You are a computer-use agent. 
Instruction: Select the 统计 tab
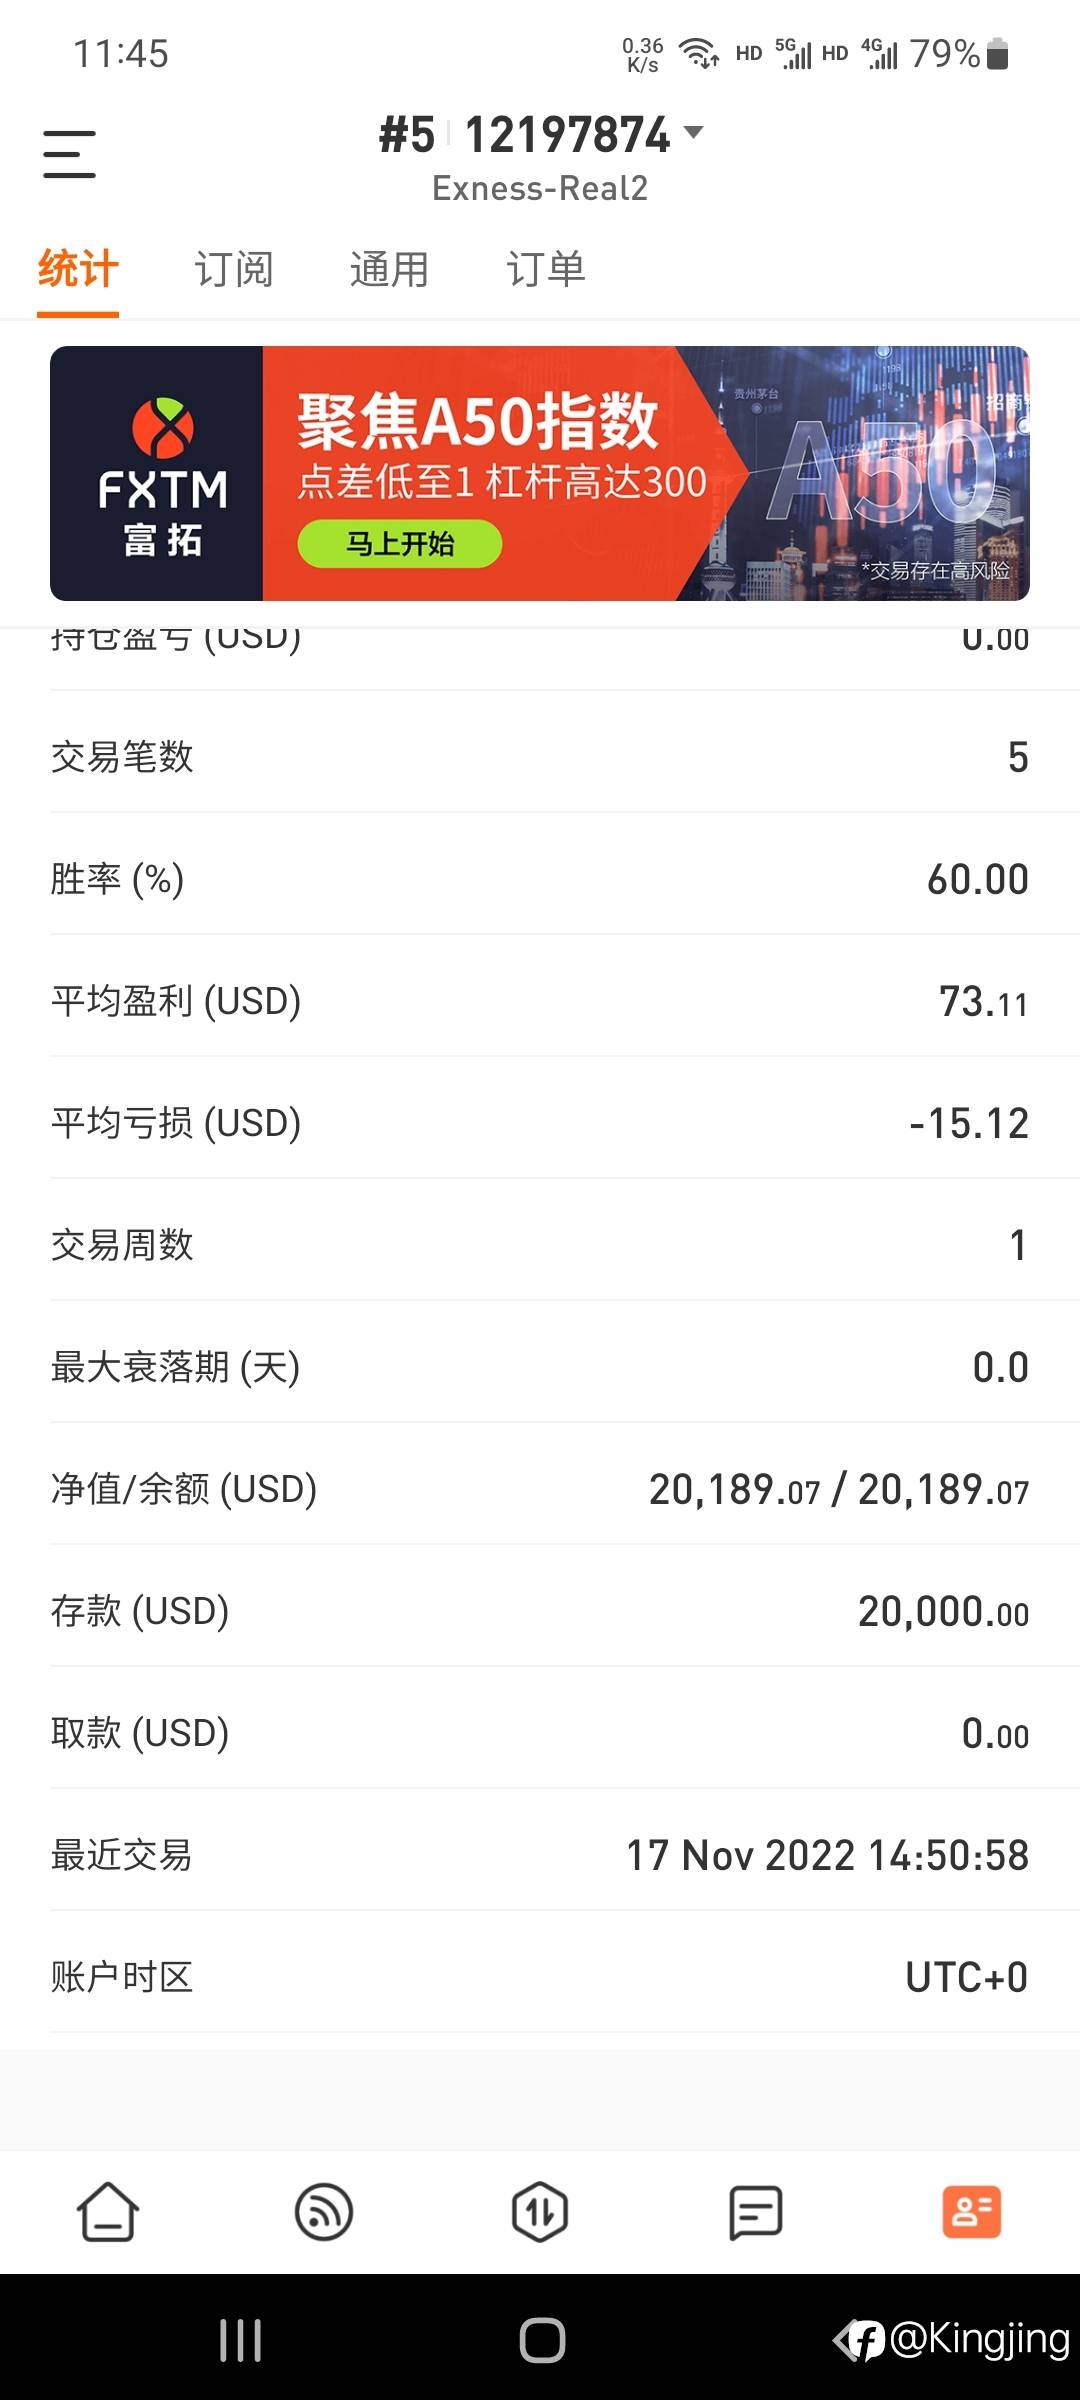78,270
